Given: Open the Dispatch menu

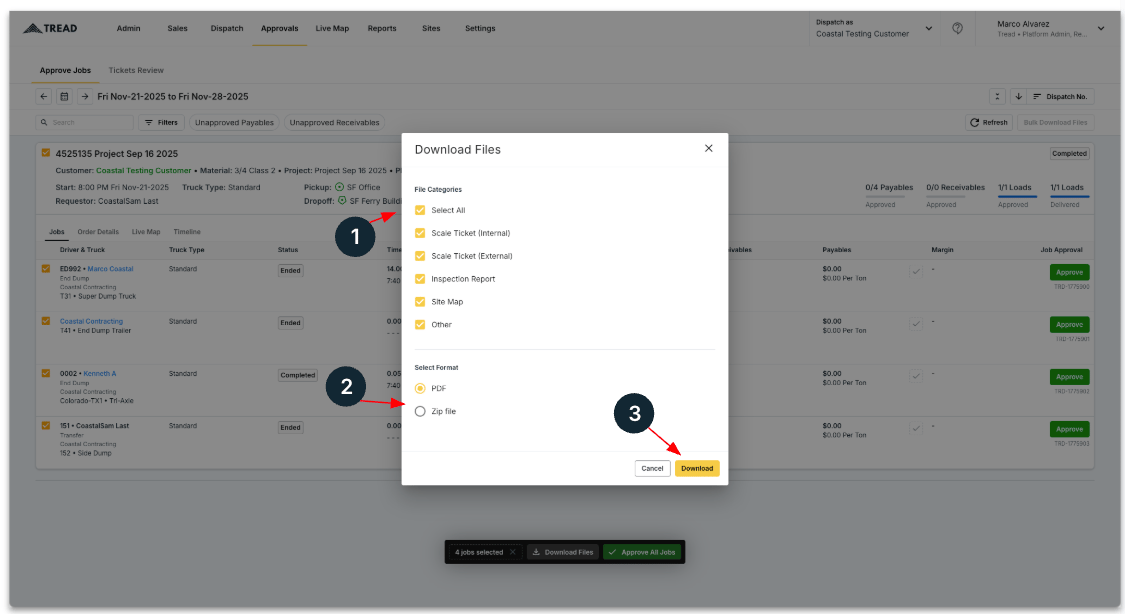Looking at the screenshot, I should (x=227, y=29).
